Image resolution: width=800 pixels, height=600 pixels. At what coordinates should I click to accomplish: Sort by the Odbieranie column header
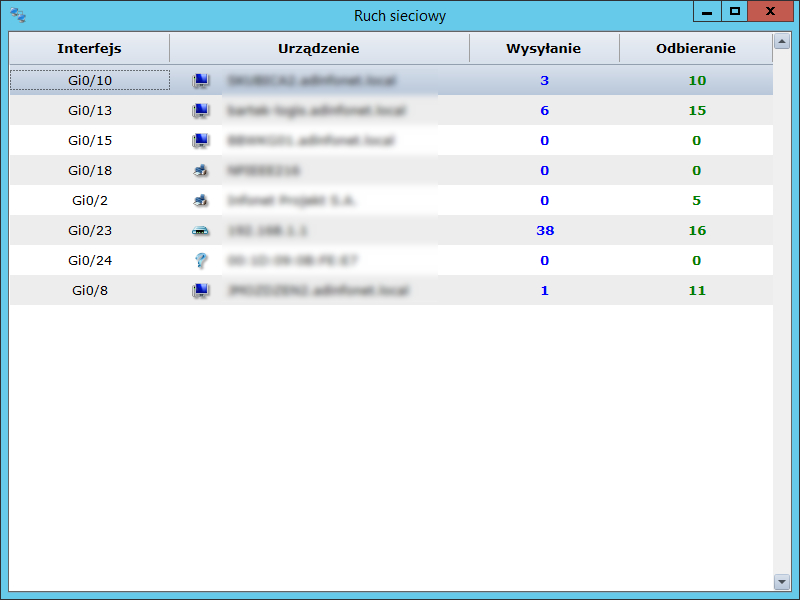pos(695,48)
